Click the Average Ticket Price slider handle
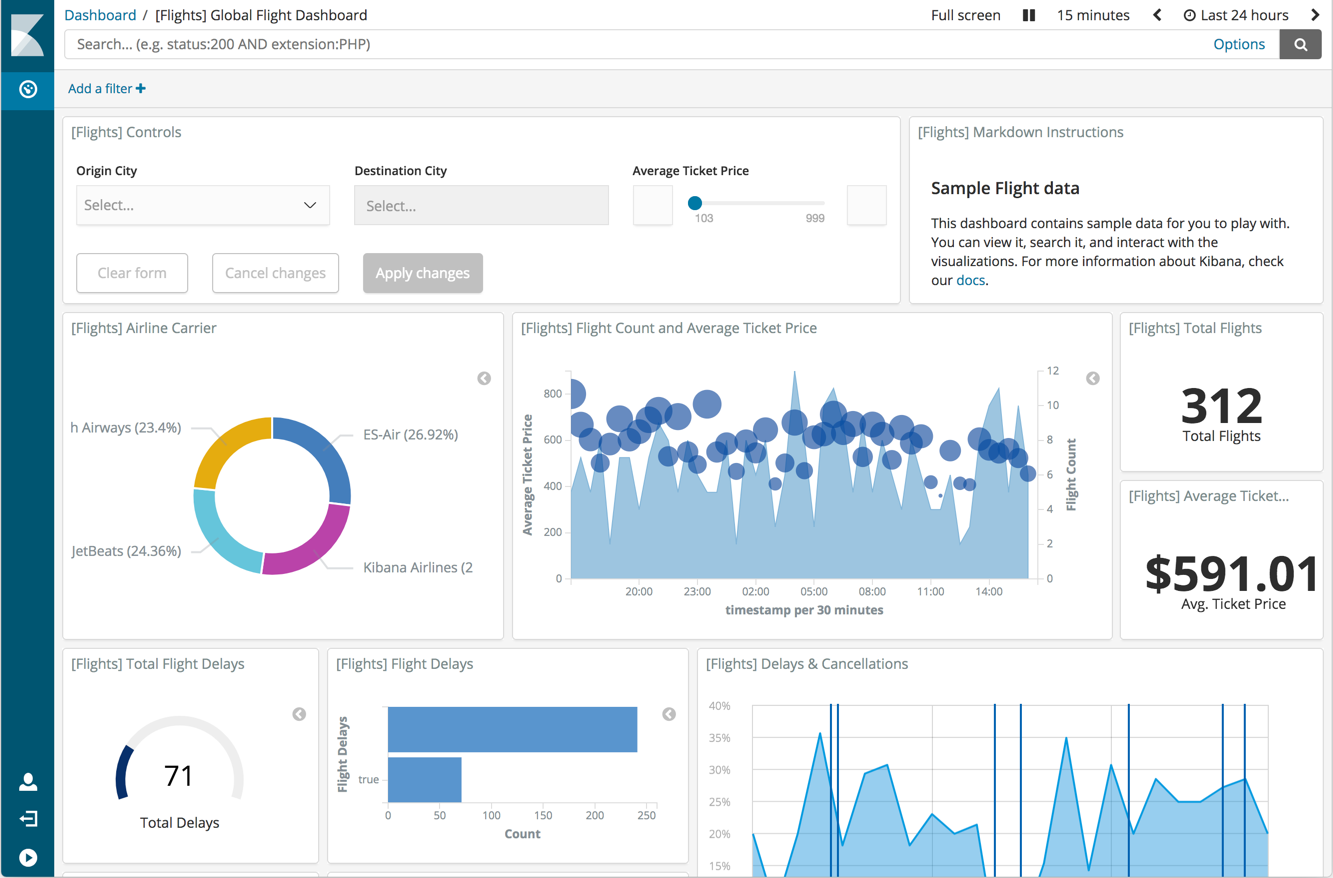Image resolution: width=1333 pixels, height=878 pixels. click(695, 203)
